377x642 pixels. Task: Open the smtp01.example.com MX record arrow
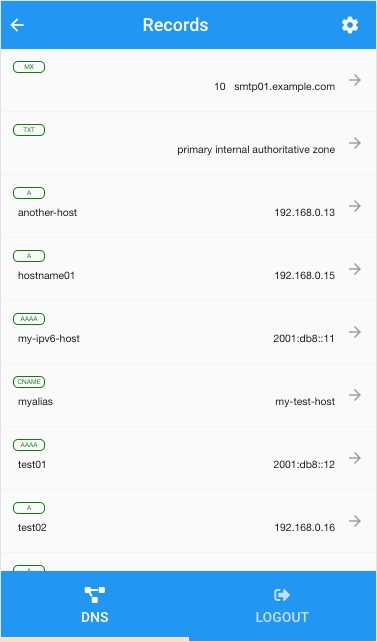click(x=355, y=80)
